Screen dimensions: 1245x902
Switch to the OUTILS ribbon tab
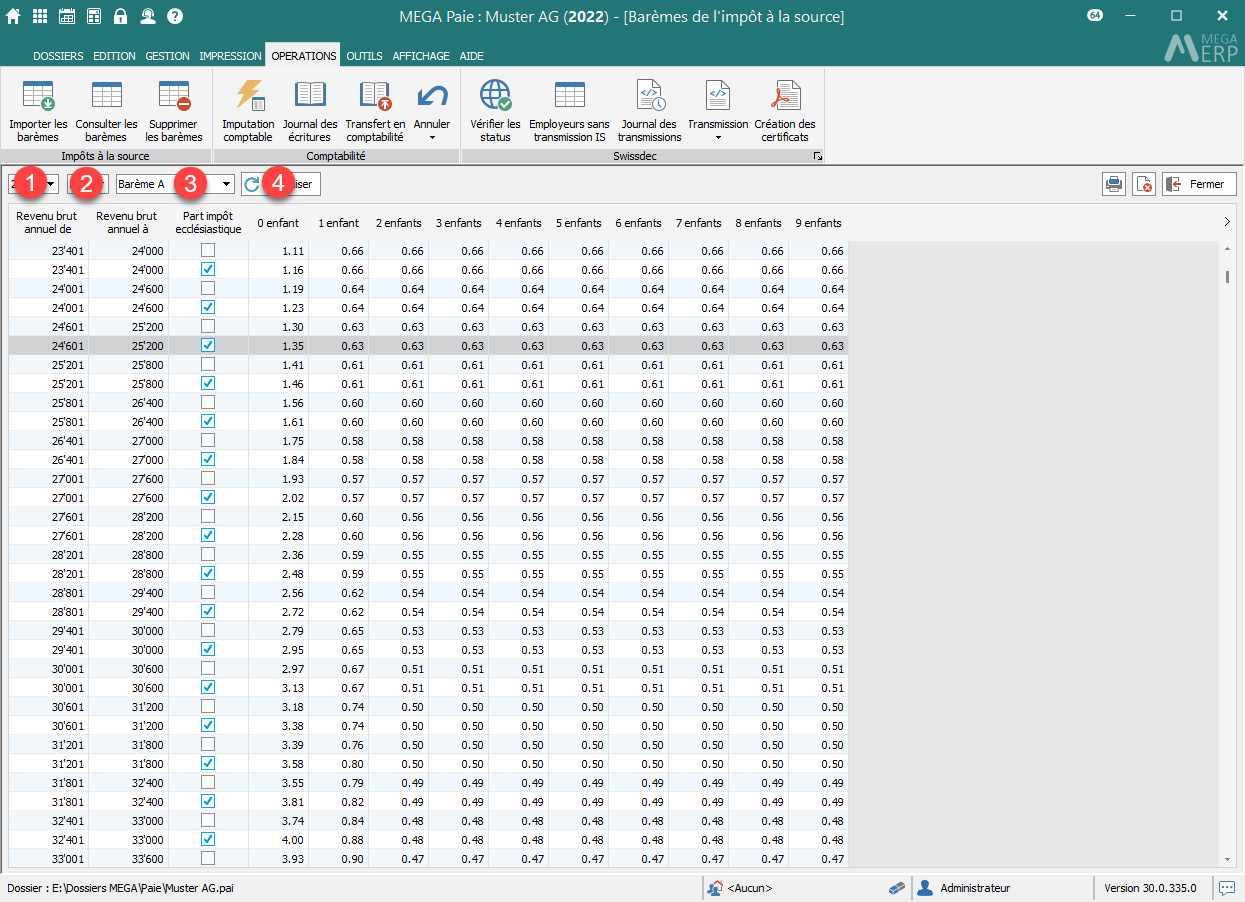tap(364, 56)
